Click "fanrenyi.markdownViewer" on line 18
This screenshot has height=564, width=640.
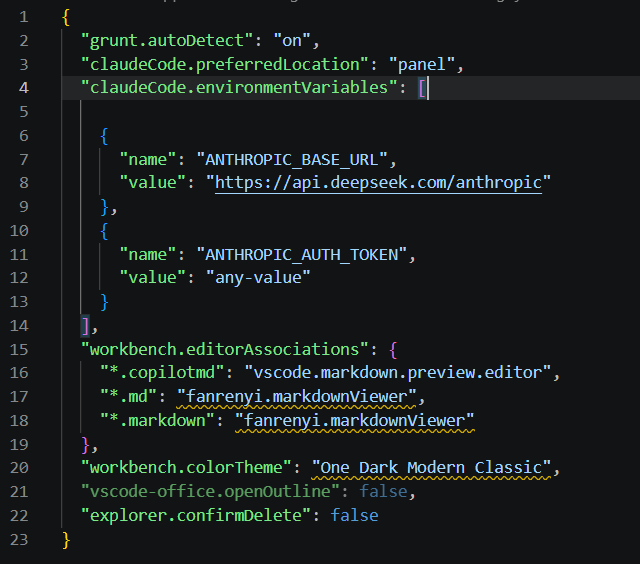coord(355,420)
